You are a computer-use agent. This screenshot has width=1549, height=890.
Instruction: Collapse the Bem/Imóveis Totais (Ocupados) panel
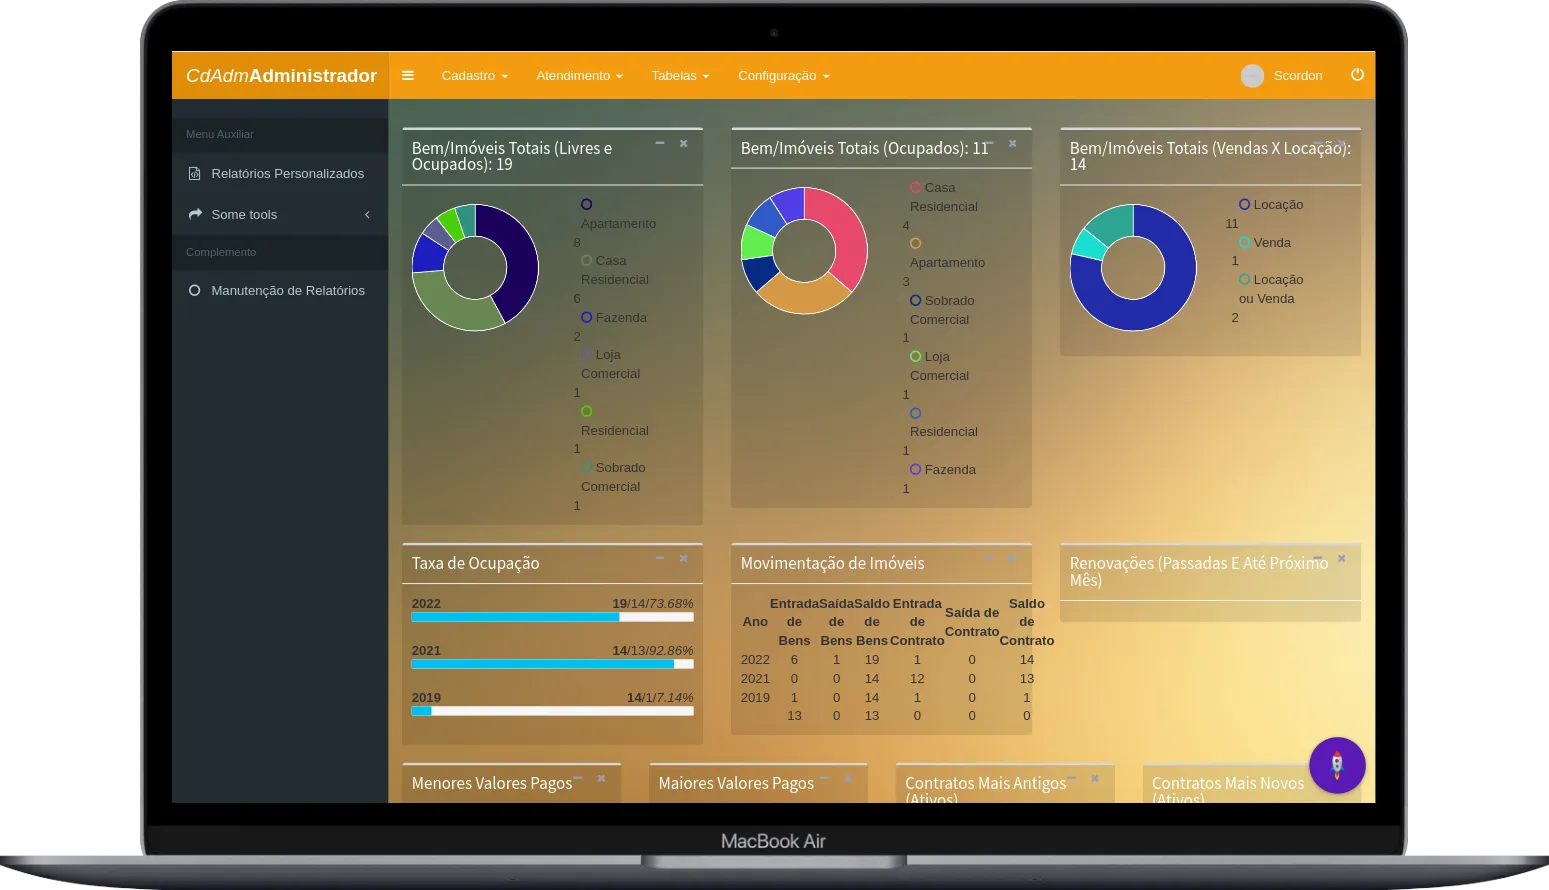pos(989,144)
